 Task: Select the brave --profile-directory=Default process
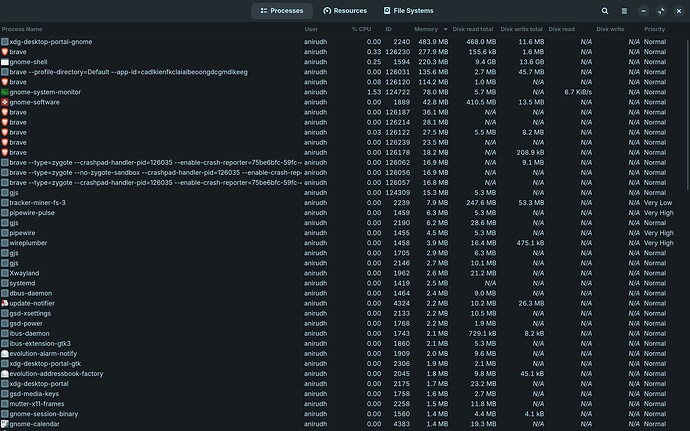(343, 72)
